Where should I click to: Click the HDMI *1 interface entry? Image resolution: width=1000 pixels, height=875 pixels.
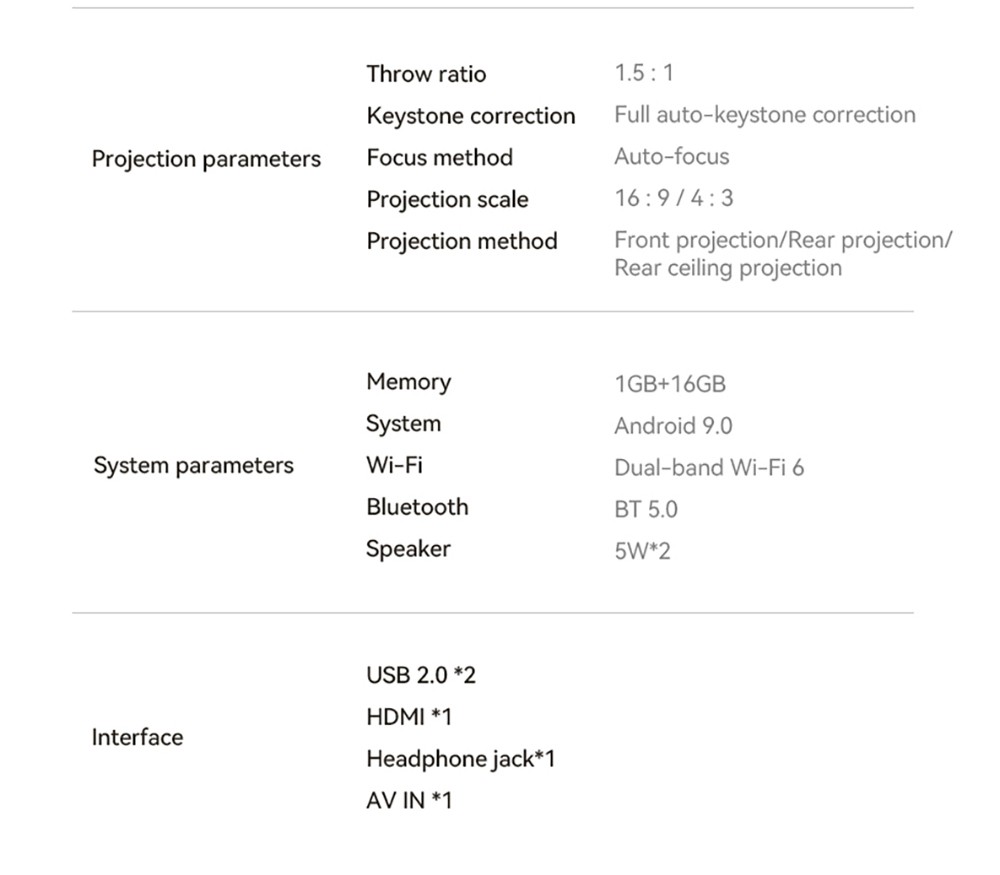coord(409,717)
